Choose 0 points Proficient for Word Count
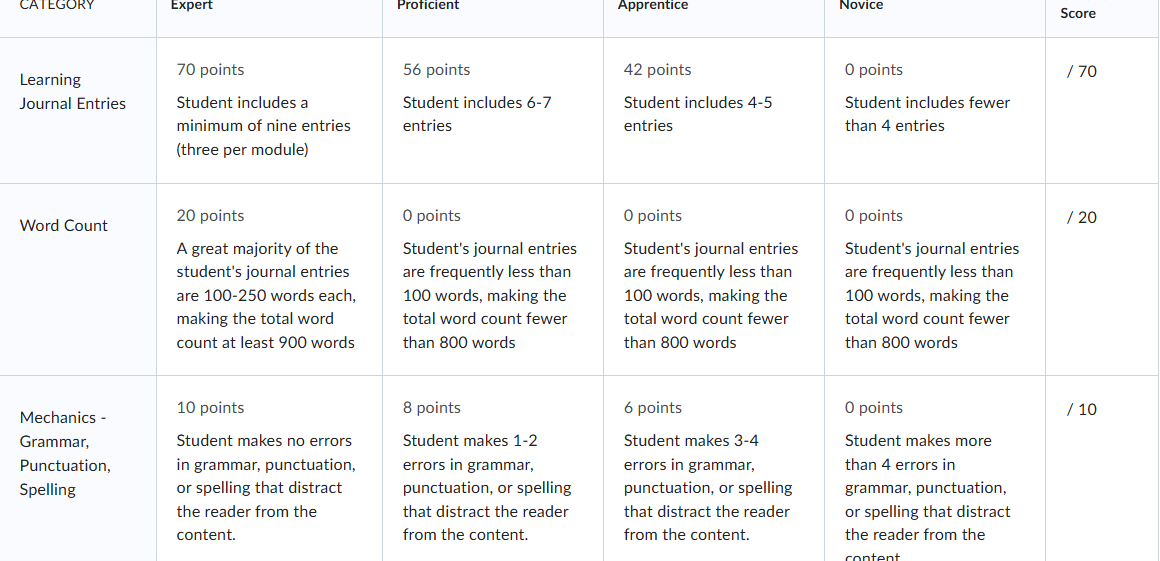This screenshot has height=561, width=1160. [x=493, y=280]
